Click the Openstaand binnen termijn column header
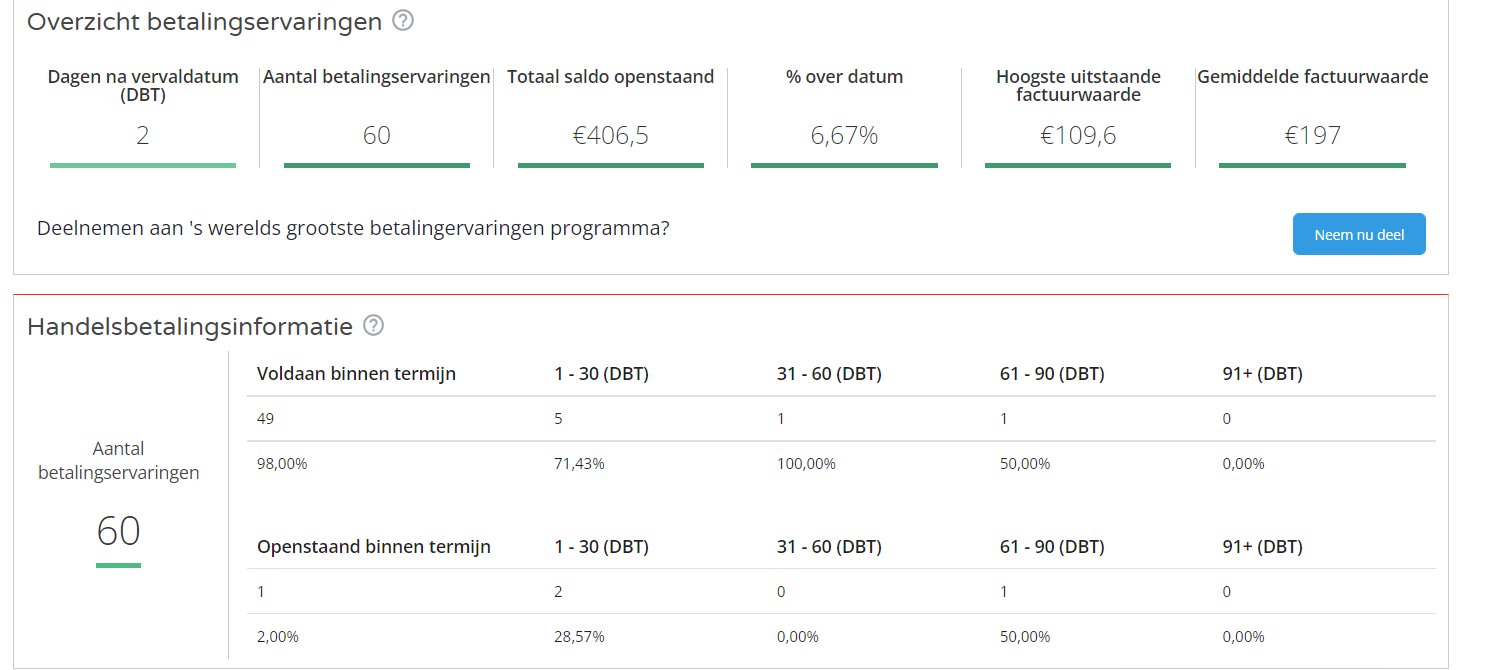 pos(373,547)
